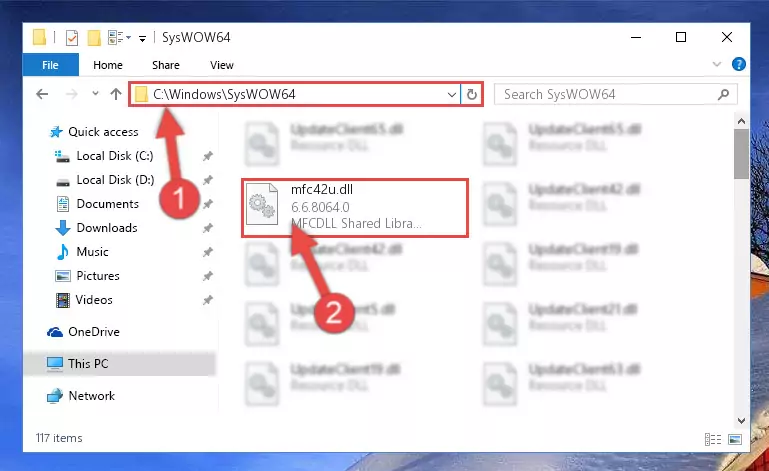The height and width of the screenshot is (471, 769).
Task: Go forward with the Forward arrow
Action: [x=72, y=94]
